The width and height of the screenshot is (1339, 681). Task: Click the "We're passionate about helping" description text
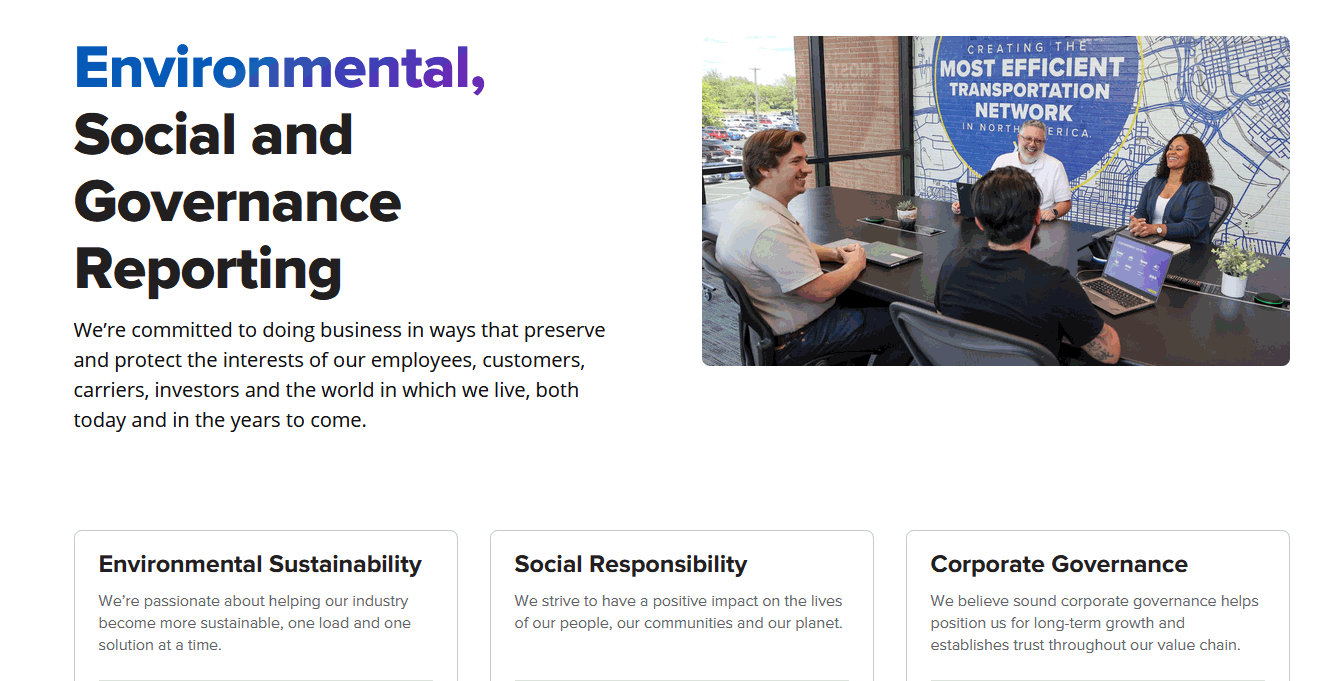click(x=254, y=623)
